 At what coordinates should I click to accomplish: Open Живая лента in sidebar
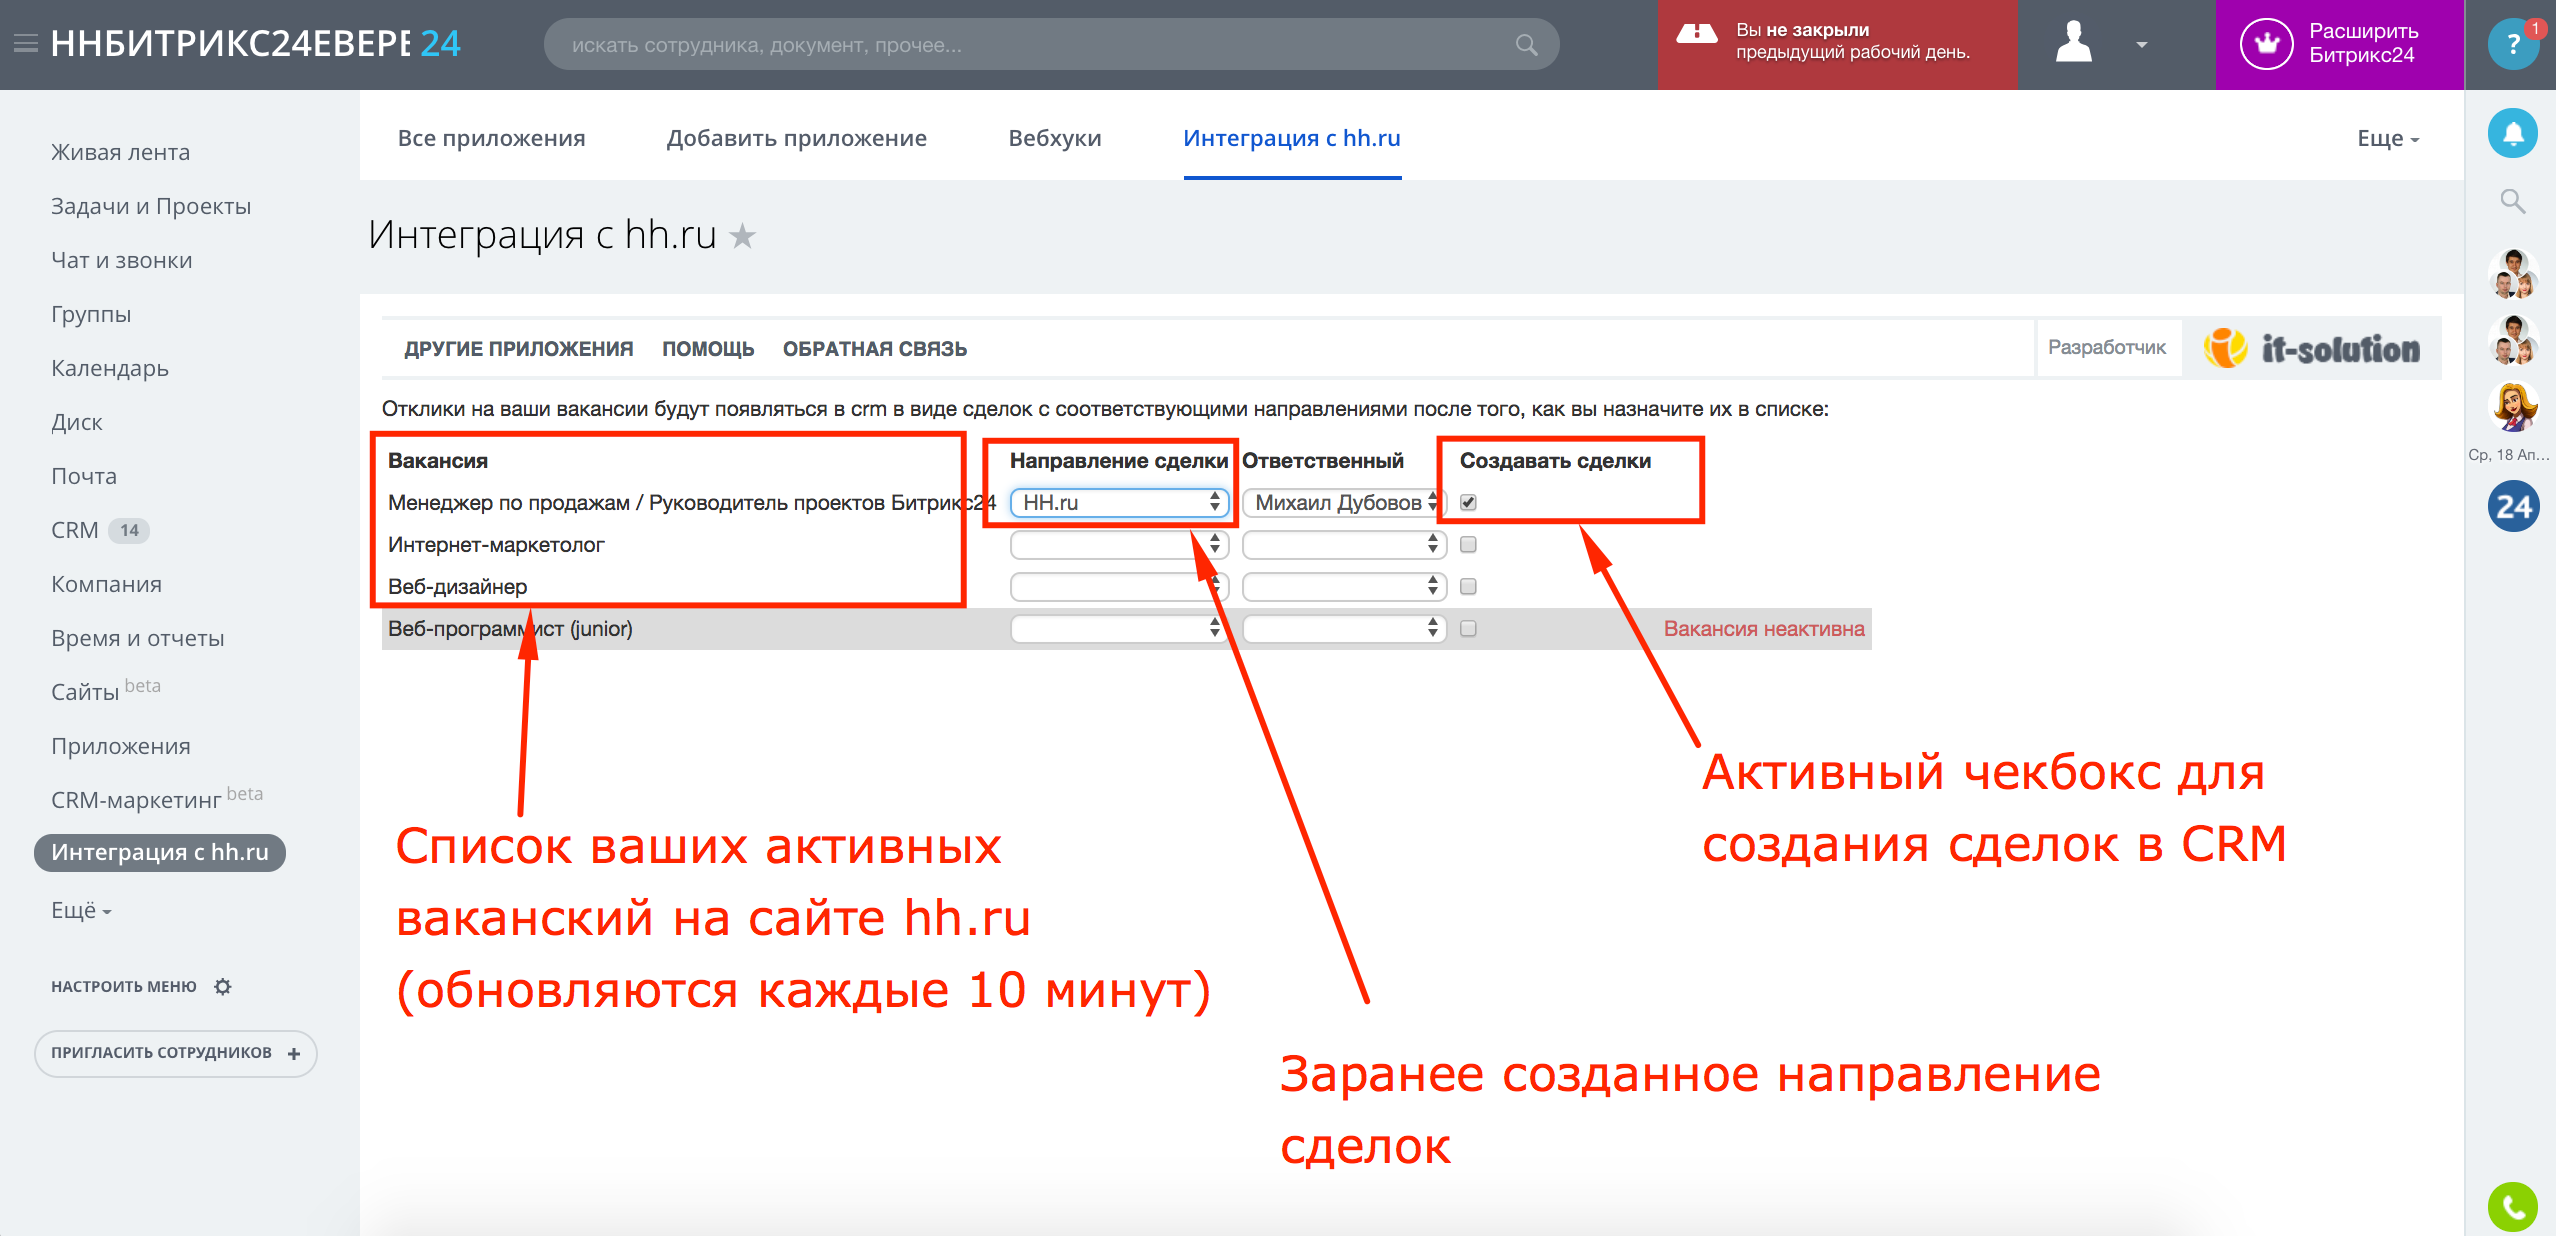coord(120,152)
